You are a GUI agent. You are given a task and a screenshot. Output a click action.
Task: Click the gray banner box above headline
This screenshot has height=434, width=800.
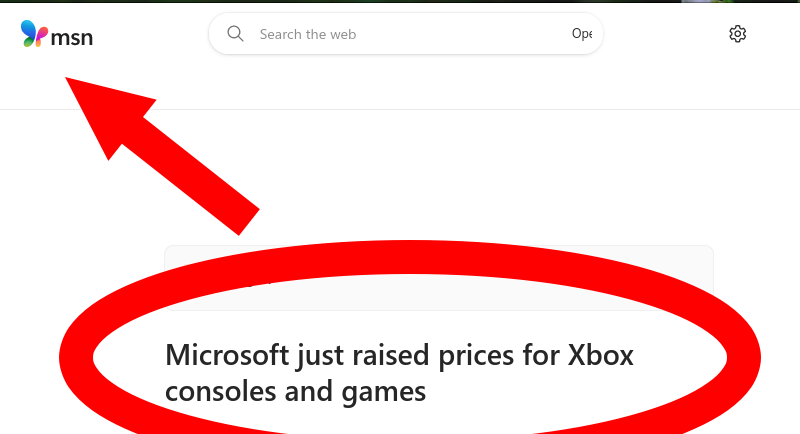438,278
